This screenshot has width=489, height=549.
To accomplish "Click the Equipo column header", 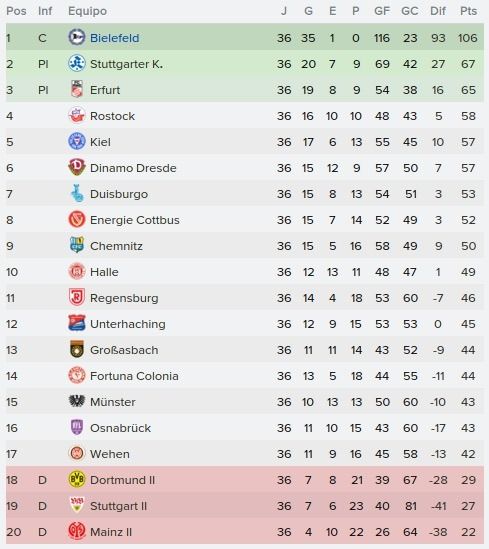I will (x=87, y=11).
